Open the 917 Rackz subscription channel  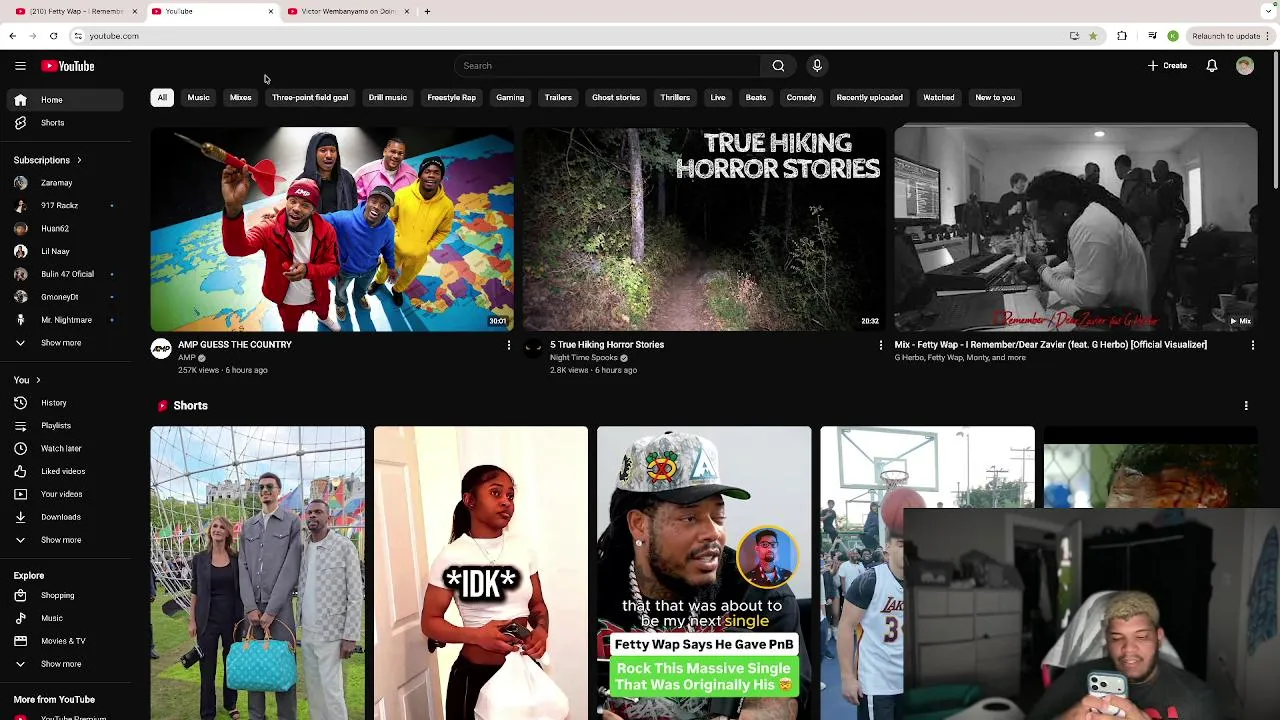tap(66, 206)
